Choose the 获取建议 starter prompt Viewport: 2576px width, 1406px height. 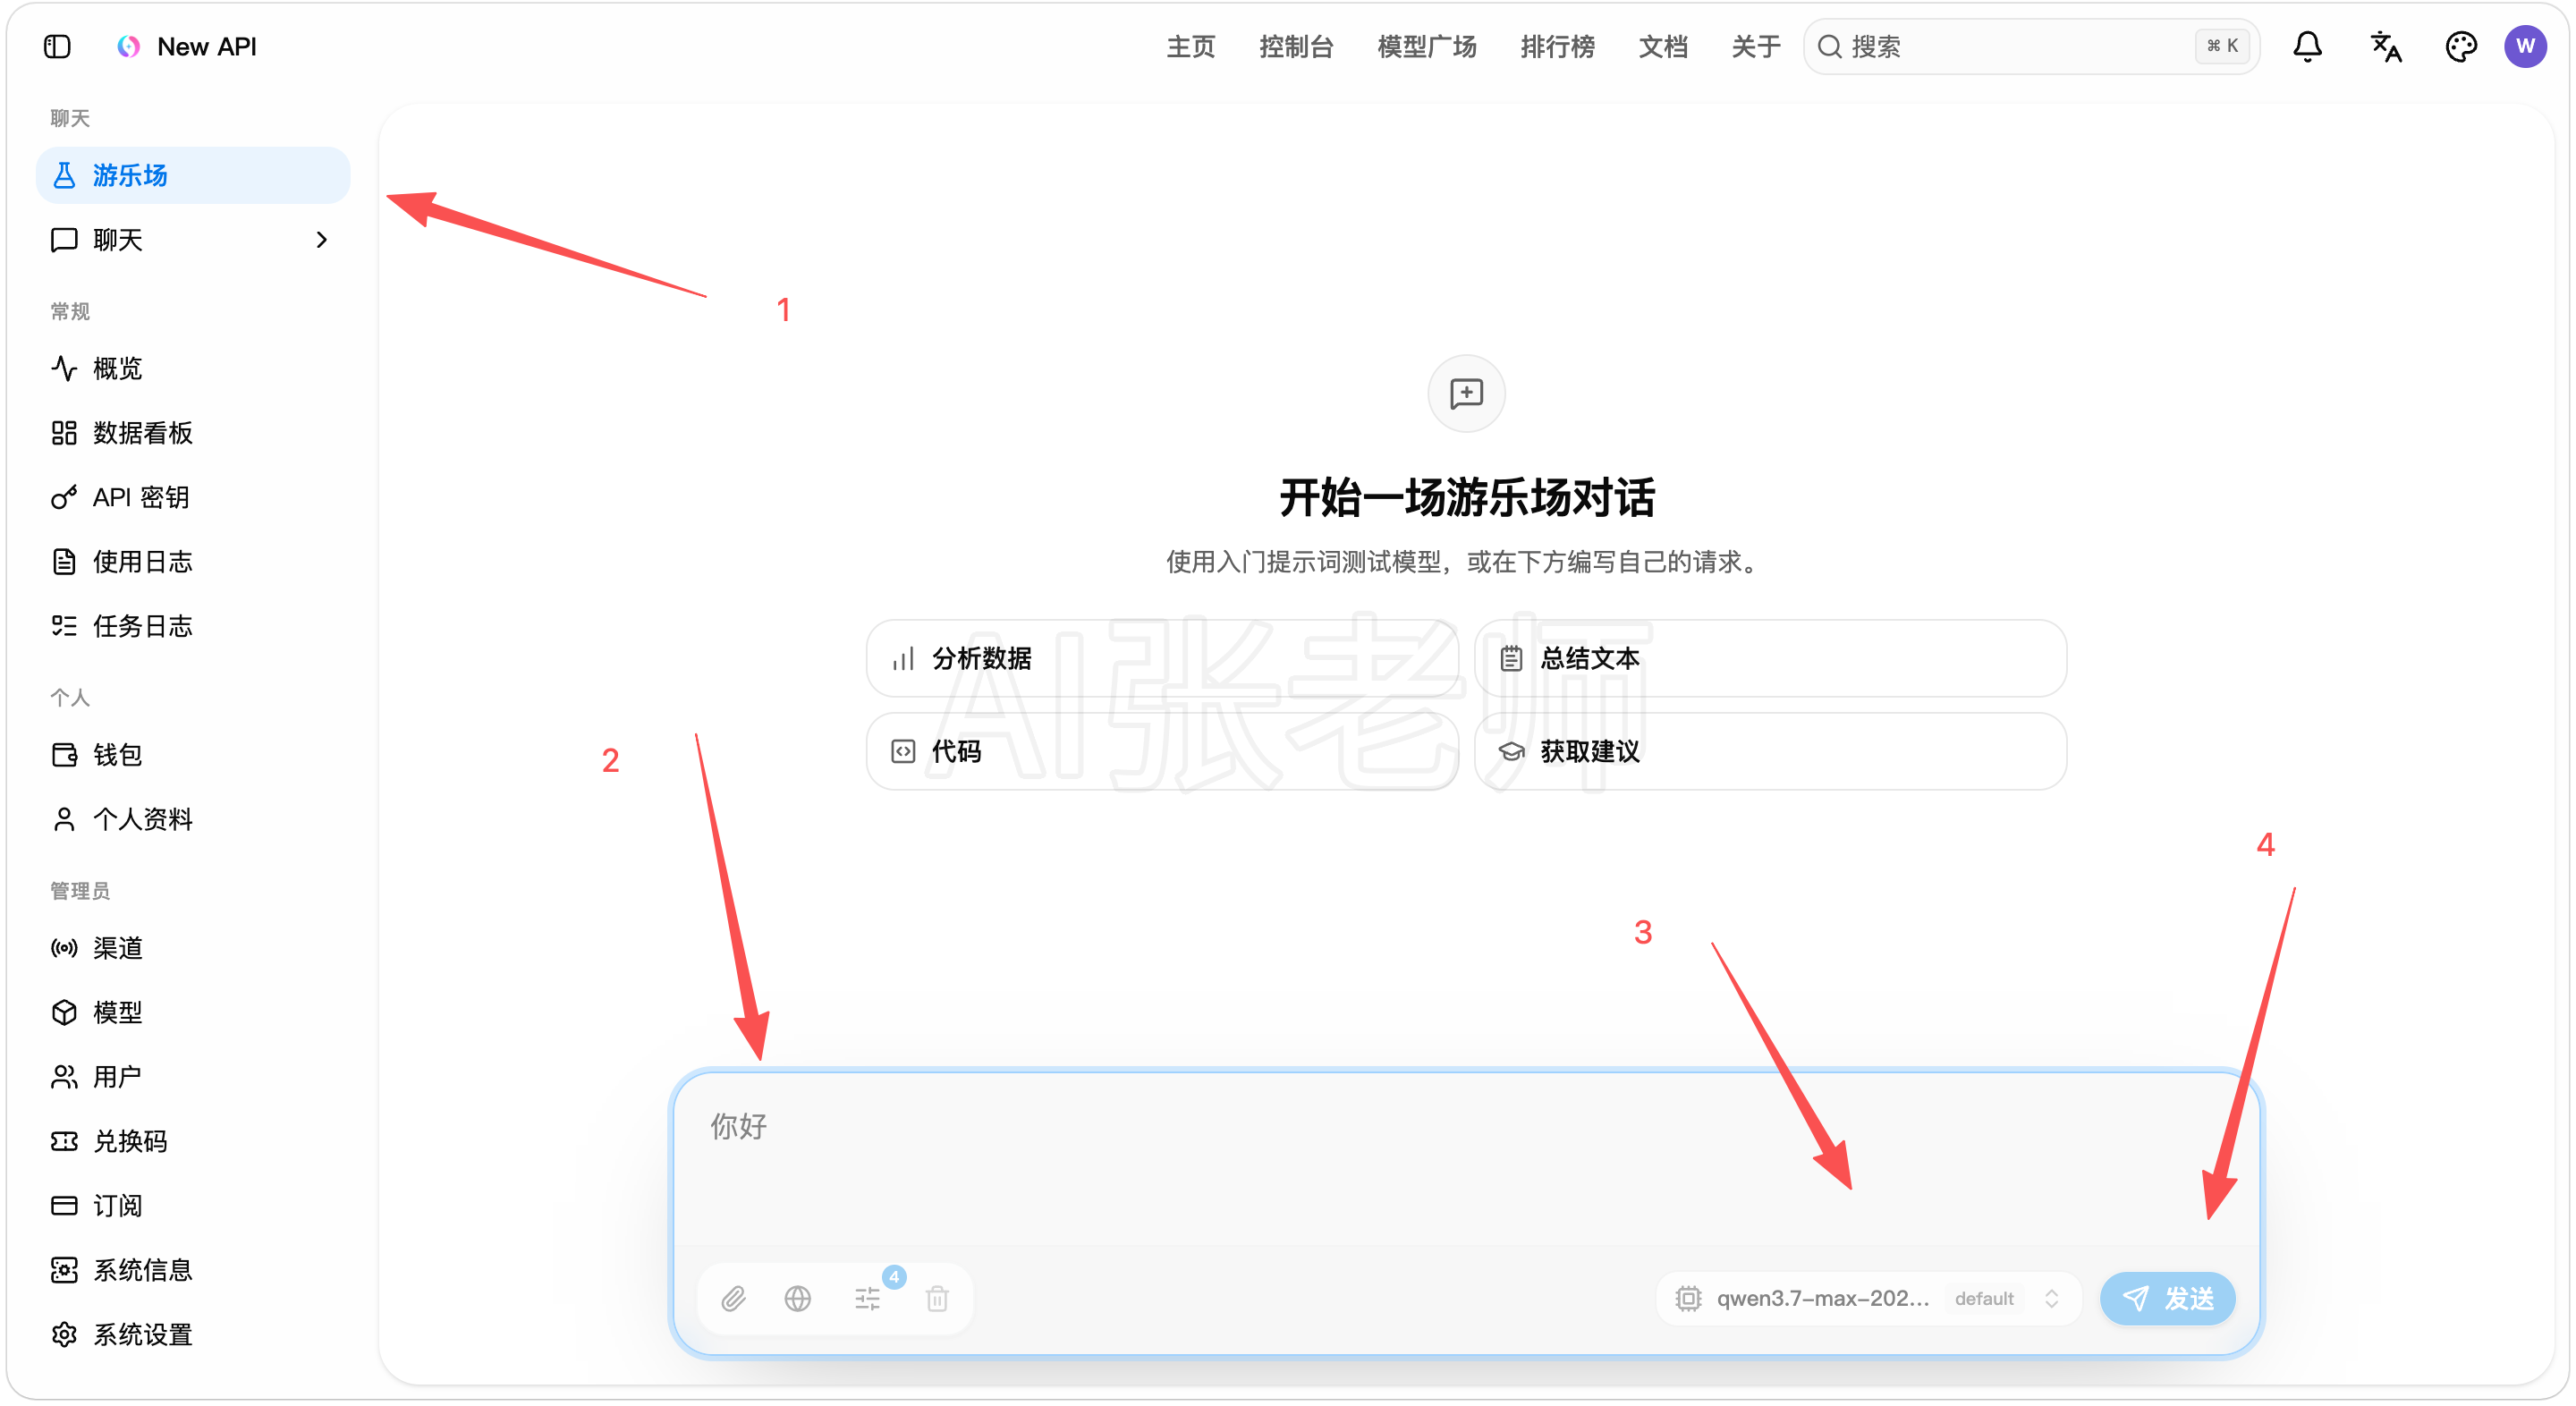point(1770,751)
